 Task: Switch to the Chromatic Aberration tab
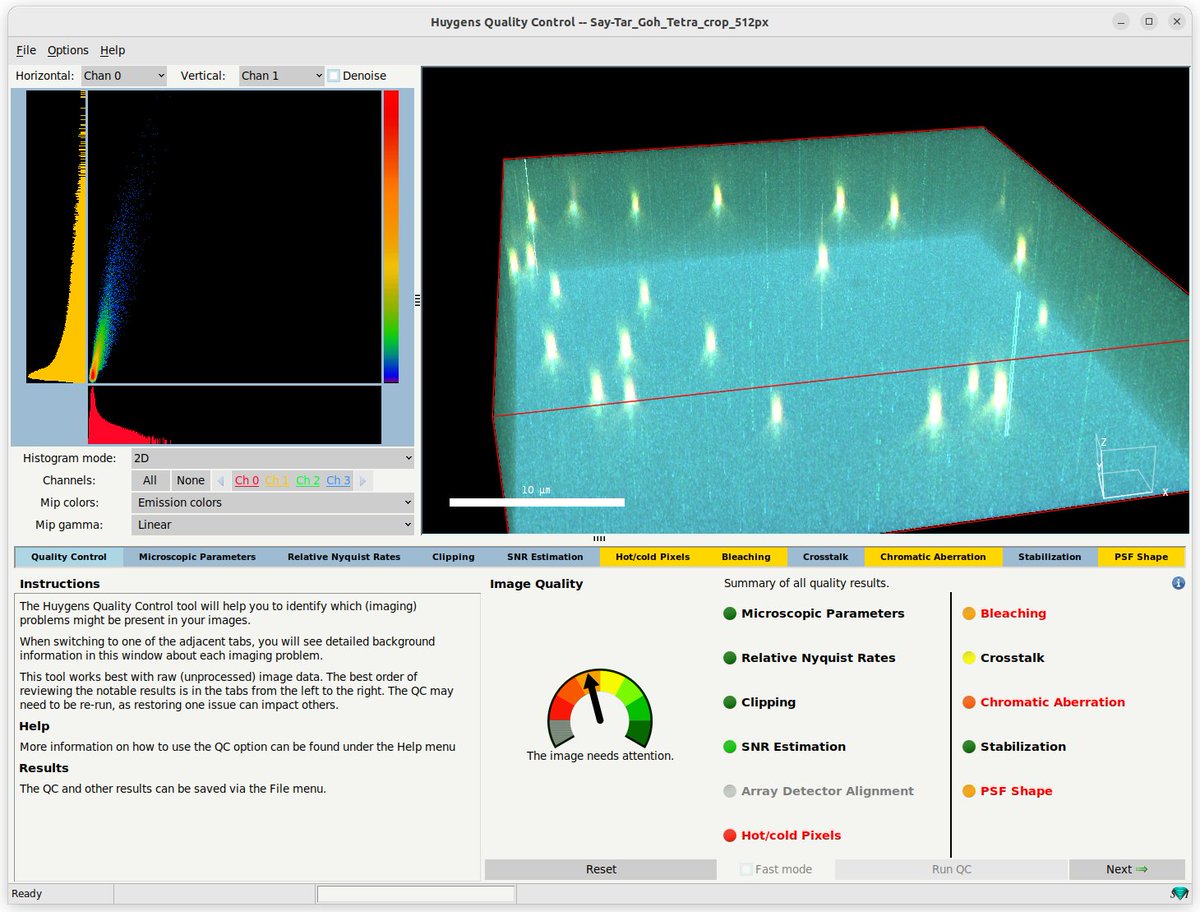click(933, 557)
